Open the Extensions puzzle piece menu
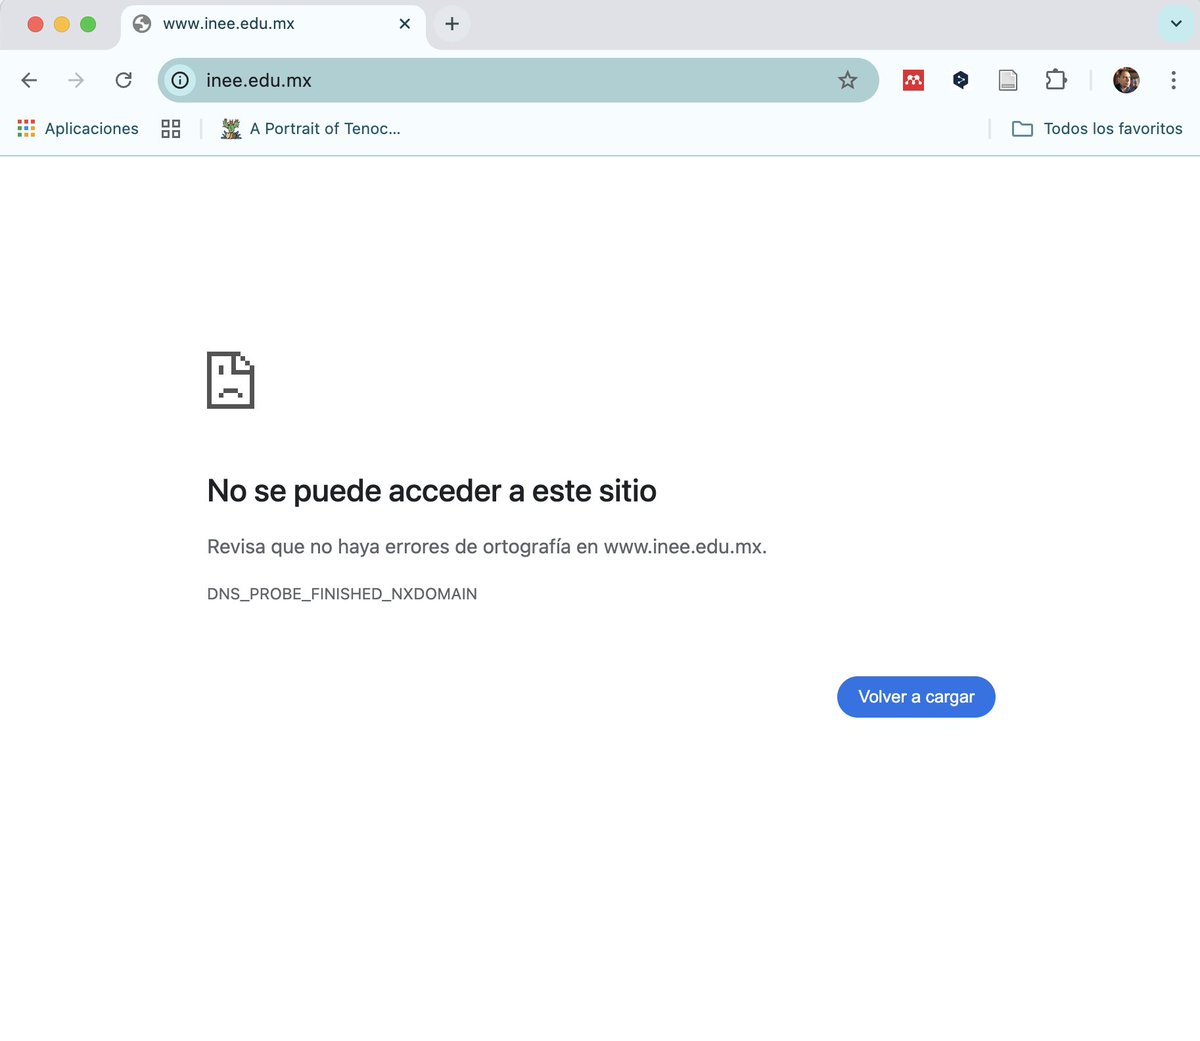 coord(1056,80)
